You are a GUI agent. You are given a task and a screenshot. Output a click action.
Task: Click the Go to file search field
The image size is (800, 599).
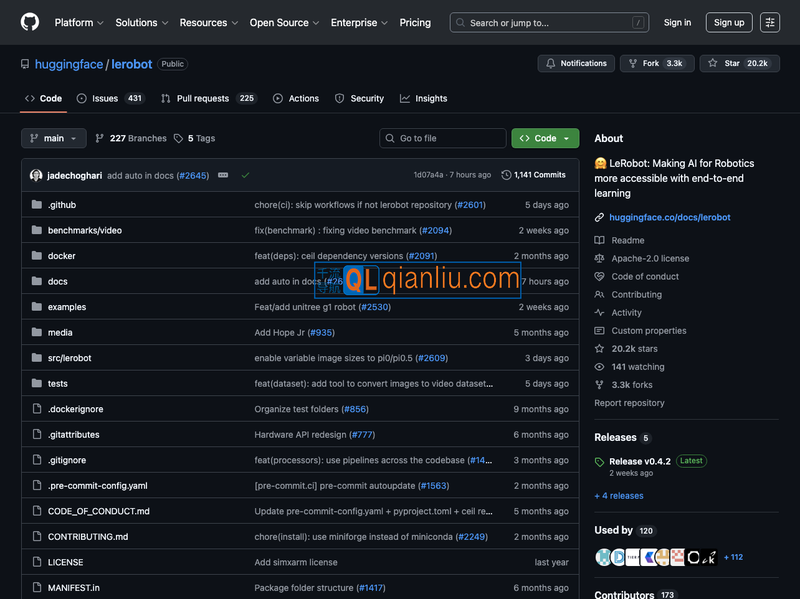point(442,138)
